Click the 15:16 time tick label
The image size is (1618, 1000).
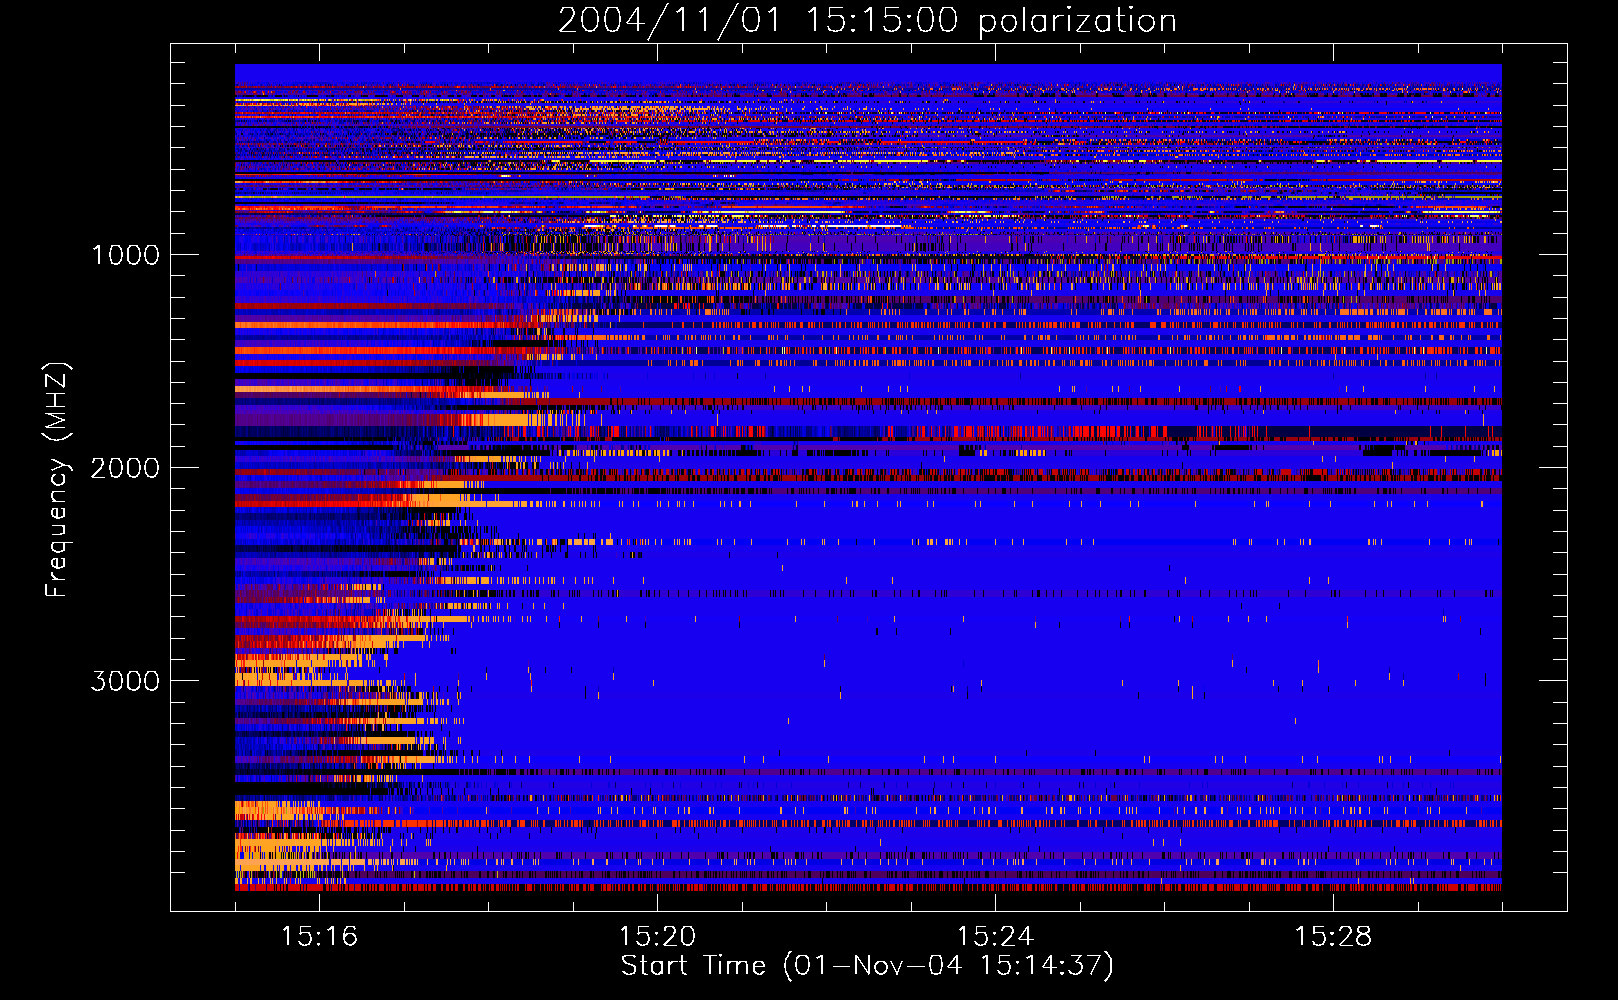click(319, 936)
